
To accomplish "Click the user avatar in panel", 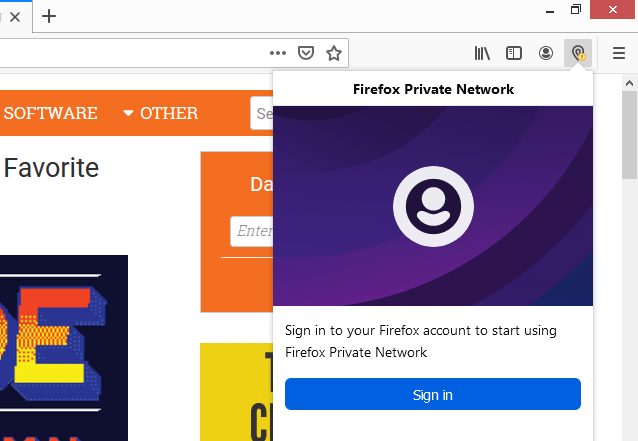I will click(x=432, y=206).
